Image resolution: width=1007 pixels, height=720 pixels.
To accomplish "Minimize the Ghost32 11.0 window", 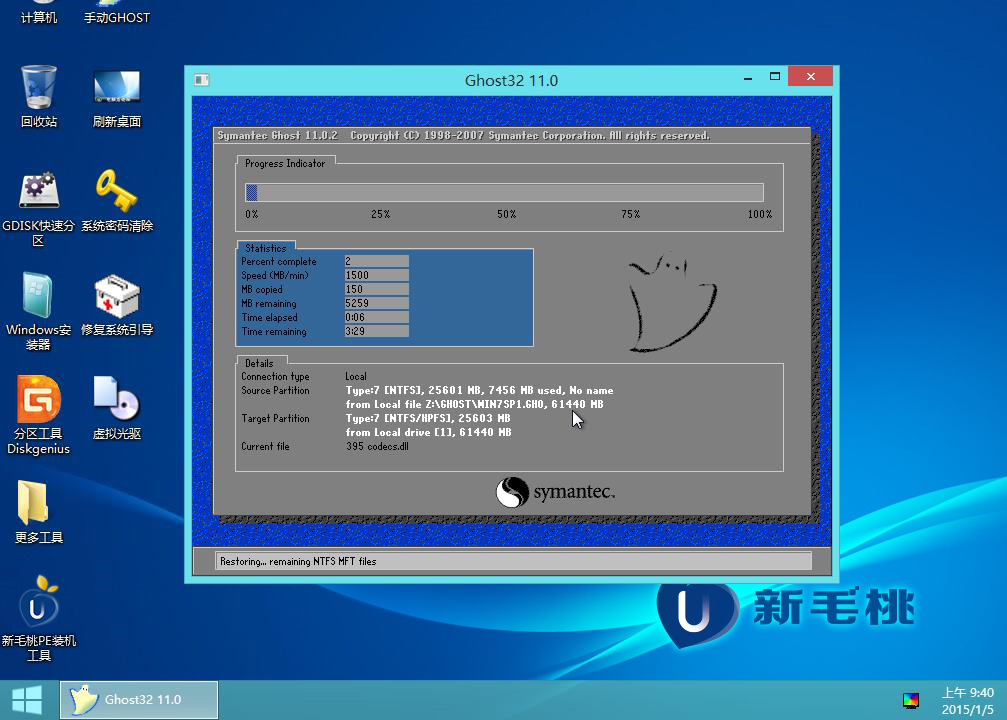I will click(748, 77).
